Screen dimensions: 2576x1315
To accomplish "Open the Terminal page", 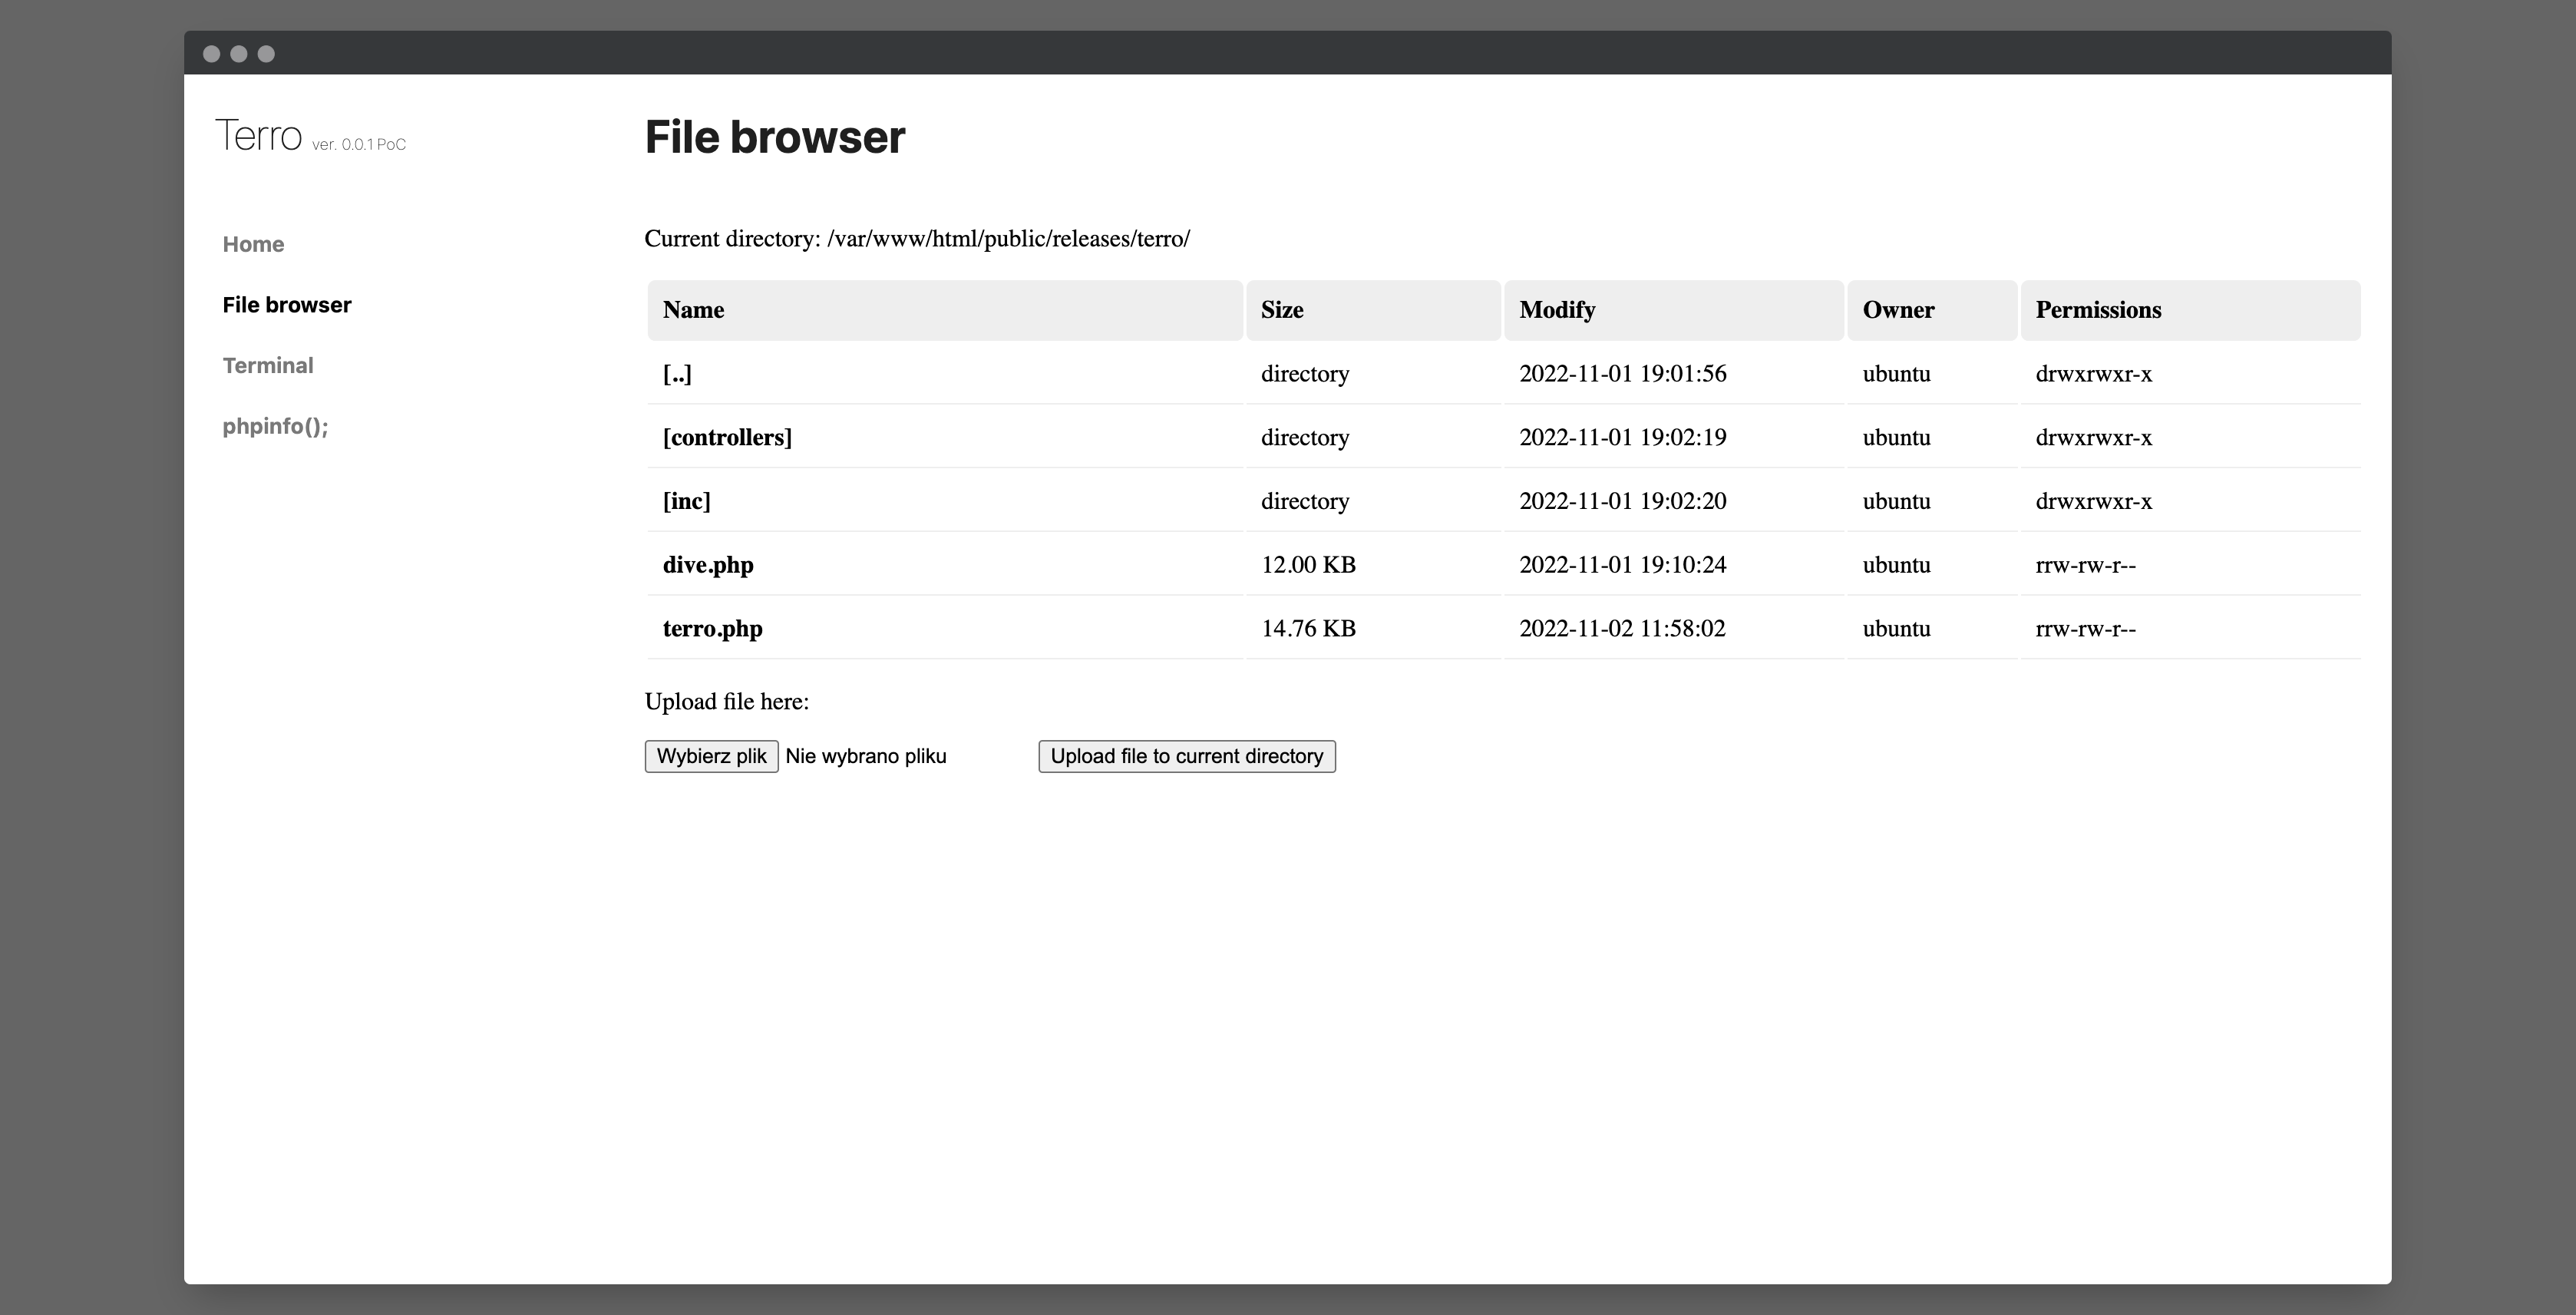I will 268,365.
